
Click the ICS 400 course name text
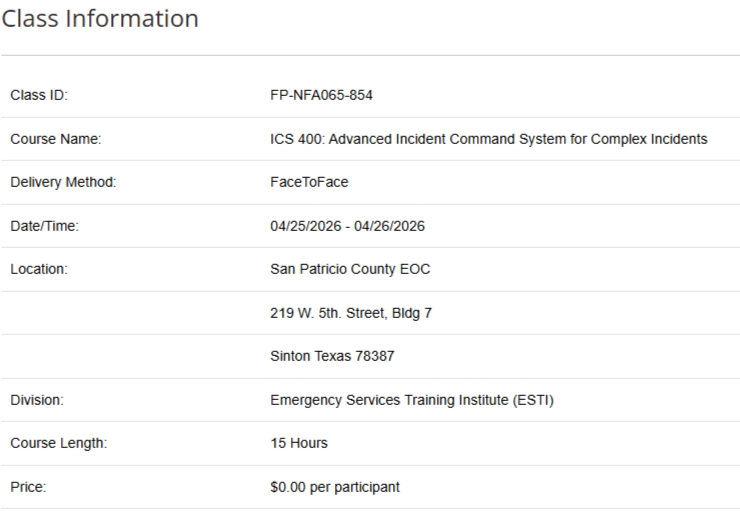tap(488, 139)
